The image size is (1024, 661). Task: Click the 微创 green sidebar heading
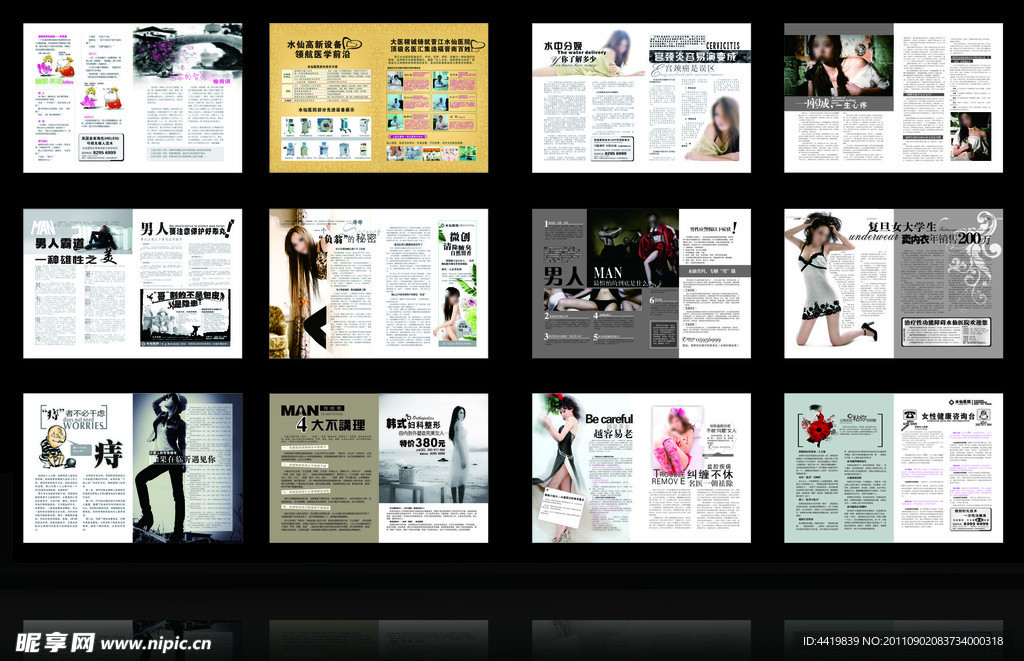[459, 236]
